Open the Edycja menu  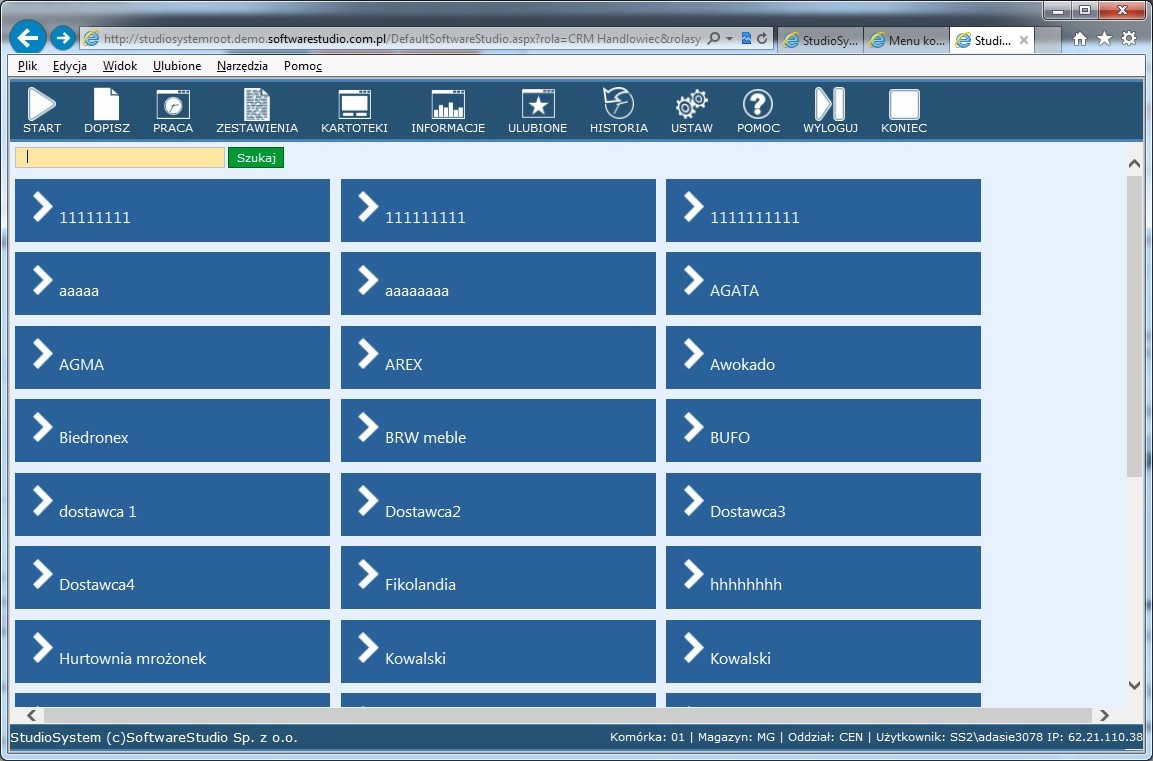coord(70,65)
